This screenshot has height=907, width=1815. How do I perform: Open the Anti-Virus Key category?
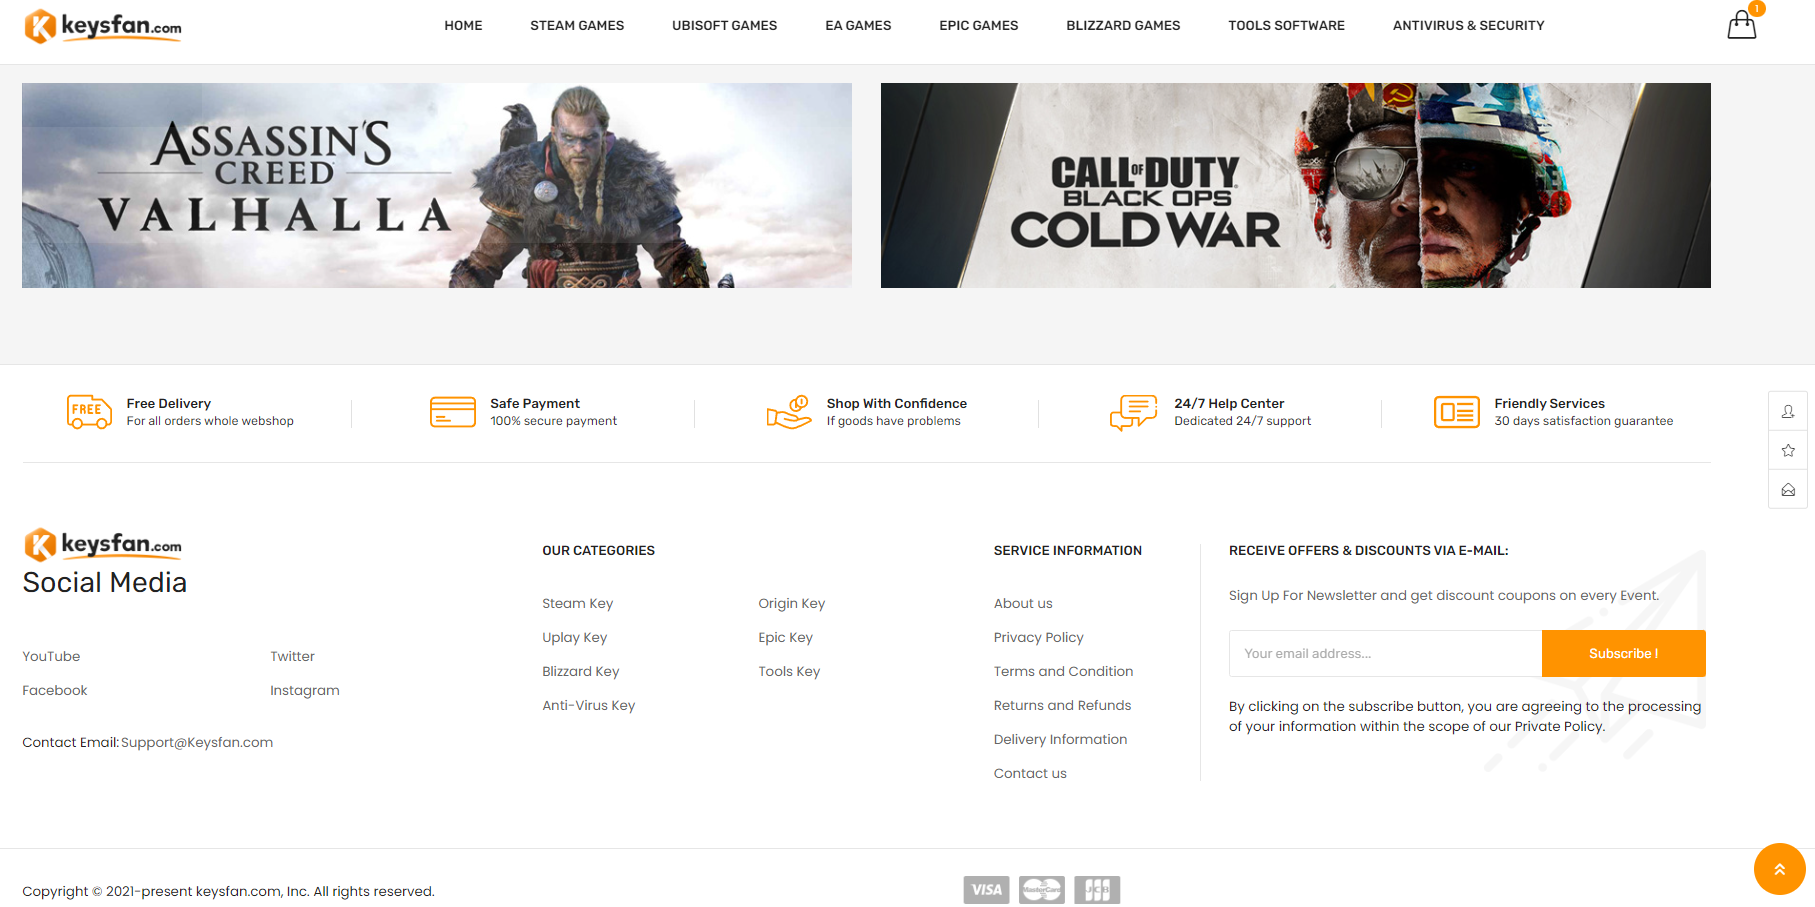(x=589, y=706)
